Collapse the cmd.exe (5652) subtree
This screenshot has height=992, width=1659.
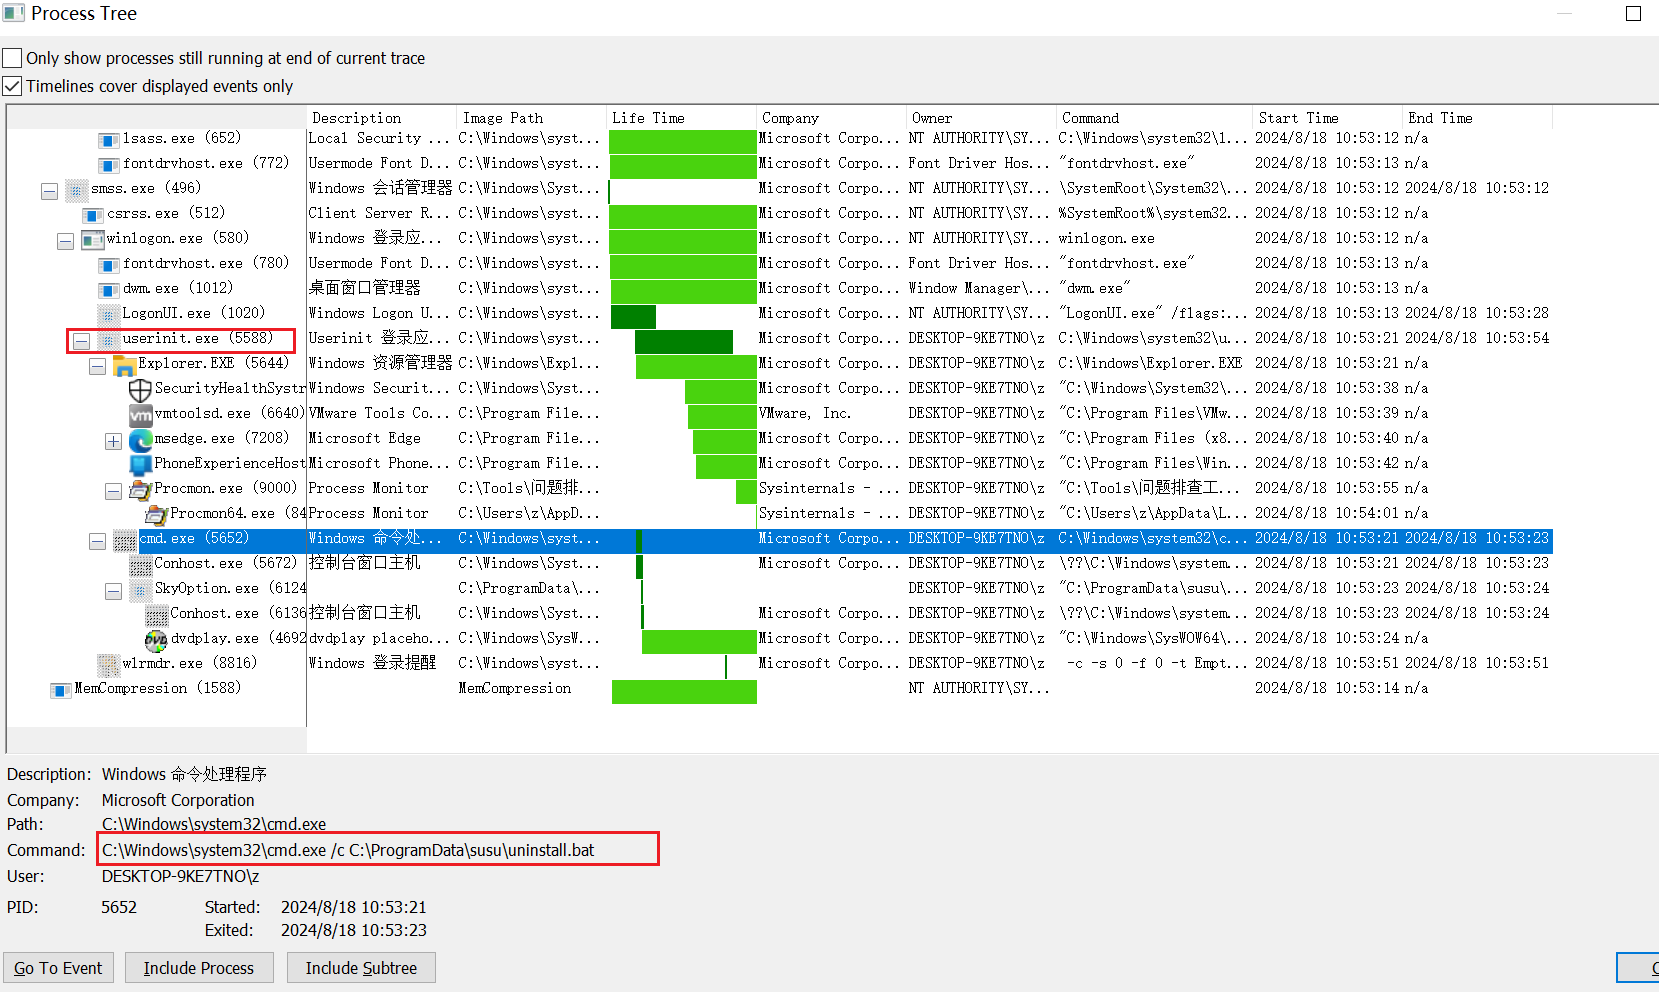pos(97,540)
